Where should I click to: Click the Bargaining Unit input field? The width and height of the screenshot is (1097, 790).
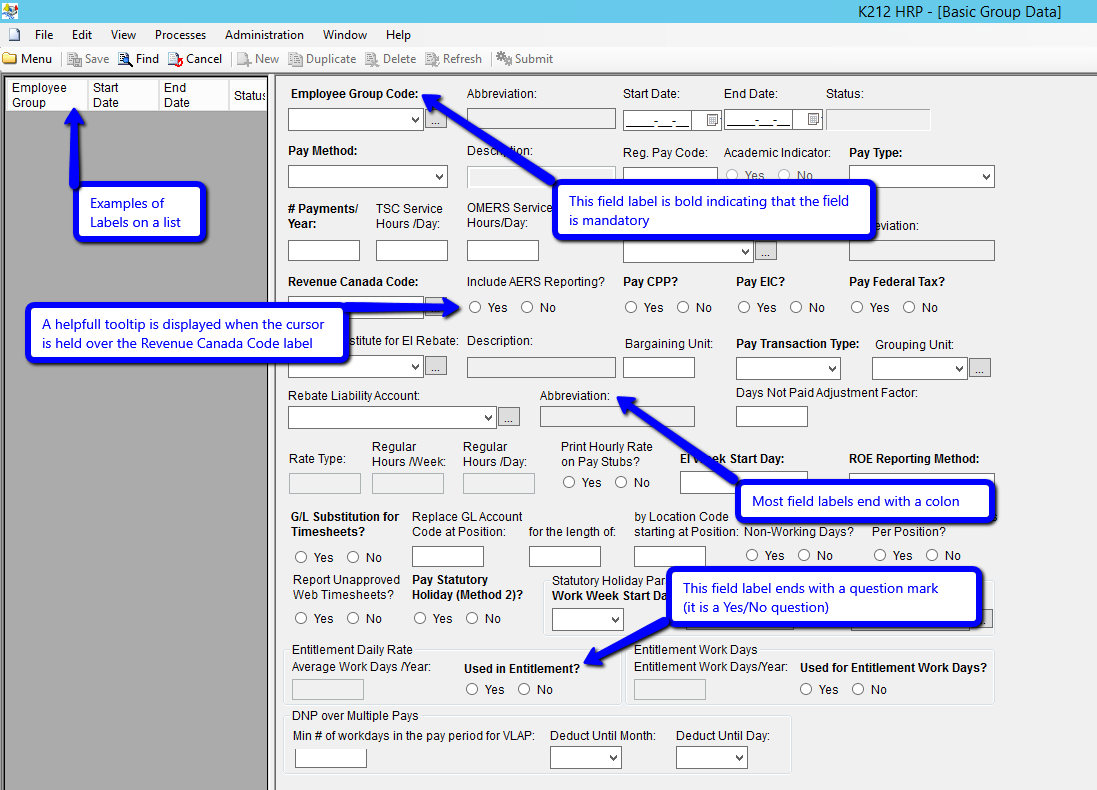(659, 367)
